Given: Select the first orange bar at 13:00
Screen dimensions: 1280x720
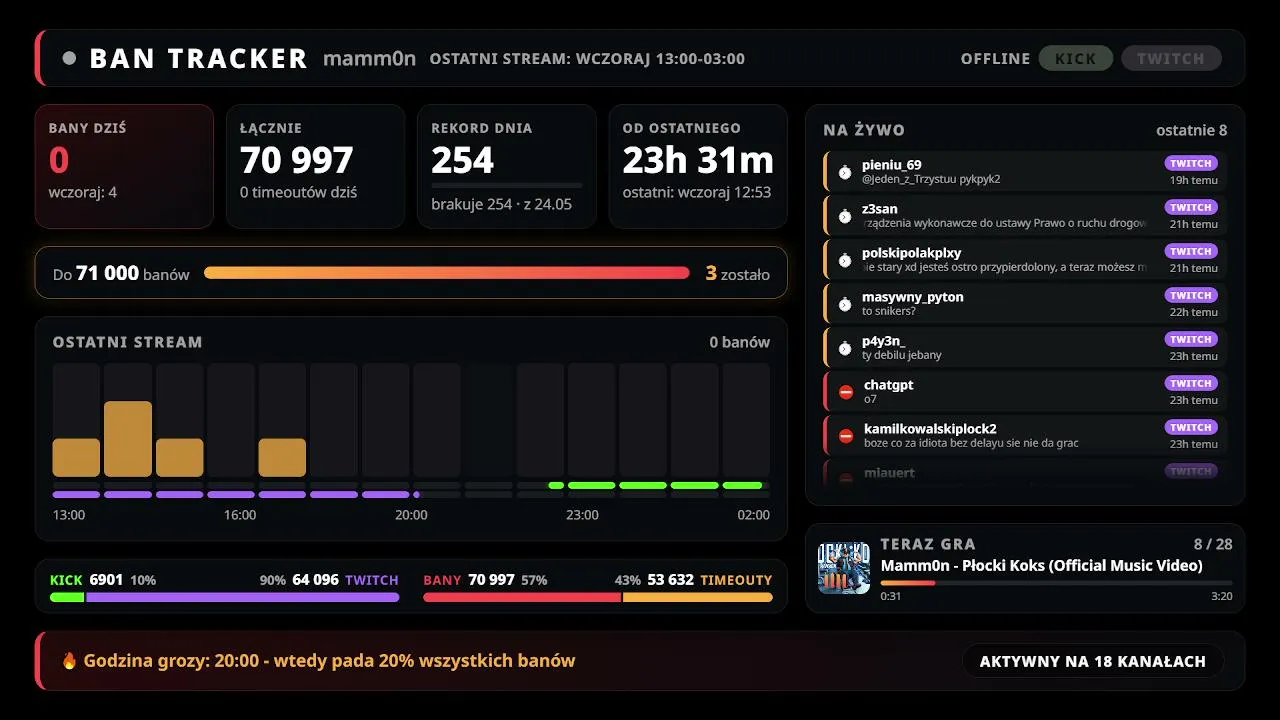Looking at the screenshot, I should click(76, 457).
